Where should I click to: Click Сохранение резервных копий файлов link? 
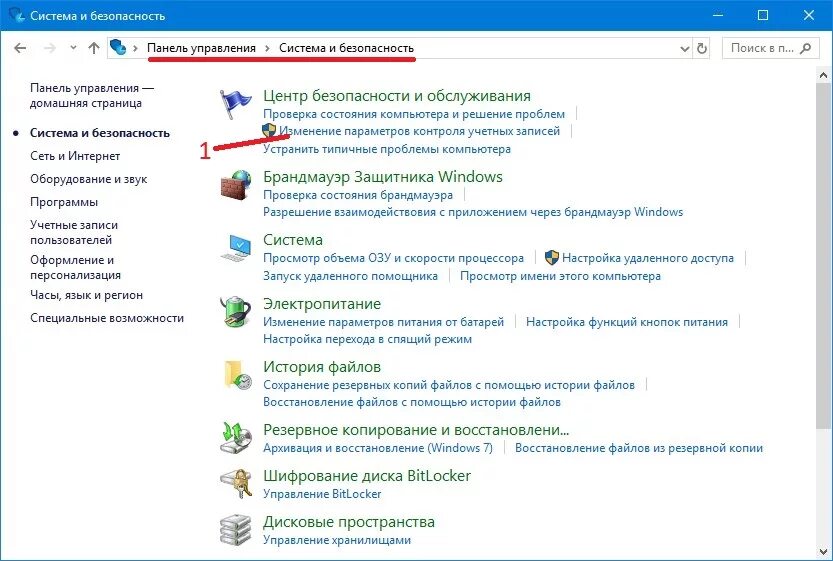coord(449,385)
